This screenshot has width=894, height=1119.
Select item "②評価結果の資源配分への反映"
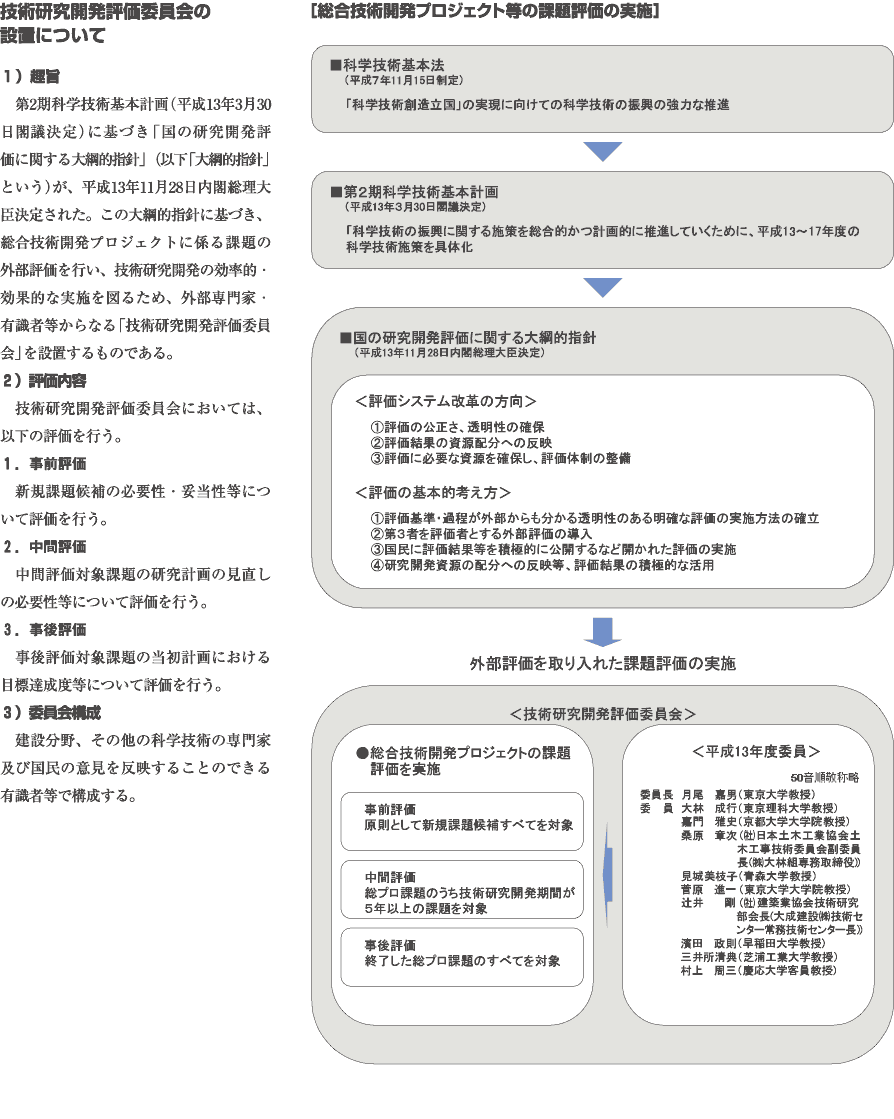[461, 442]
